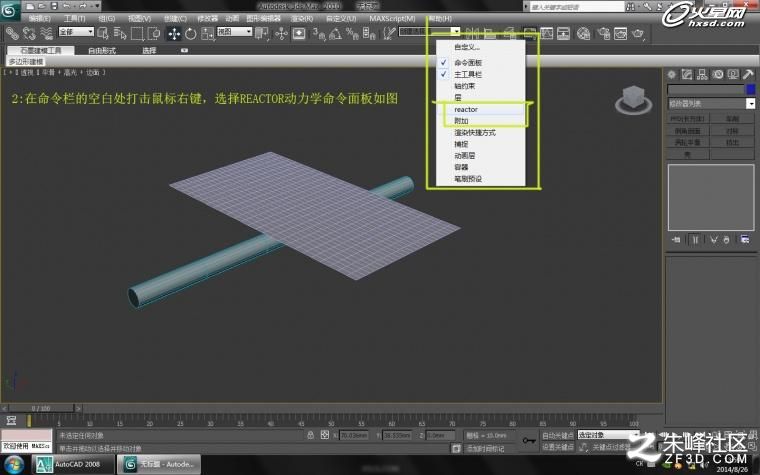760x475 pixels.
Task: Toggle Keyboard Shortcut Override icon
Action: pyautogui.click(x=299, y=33)
